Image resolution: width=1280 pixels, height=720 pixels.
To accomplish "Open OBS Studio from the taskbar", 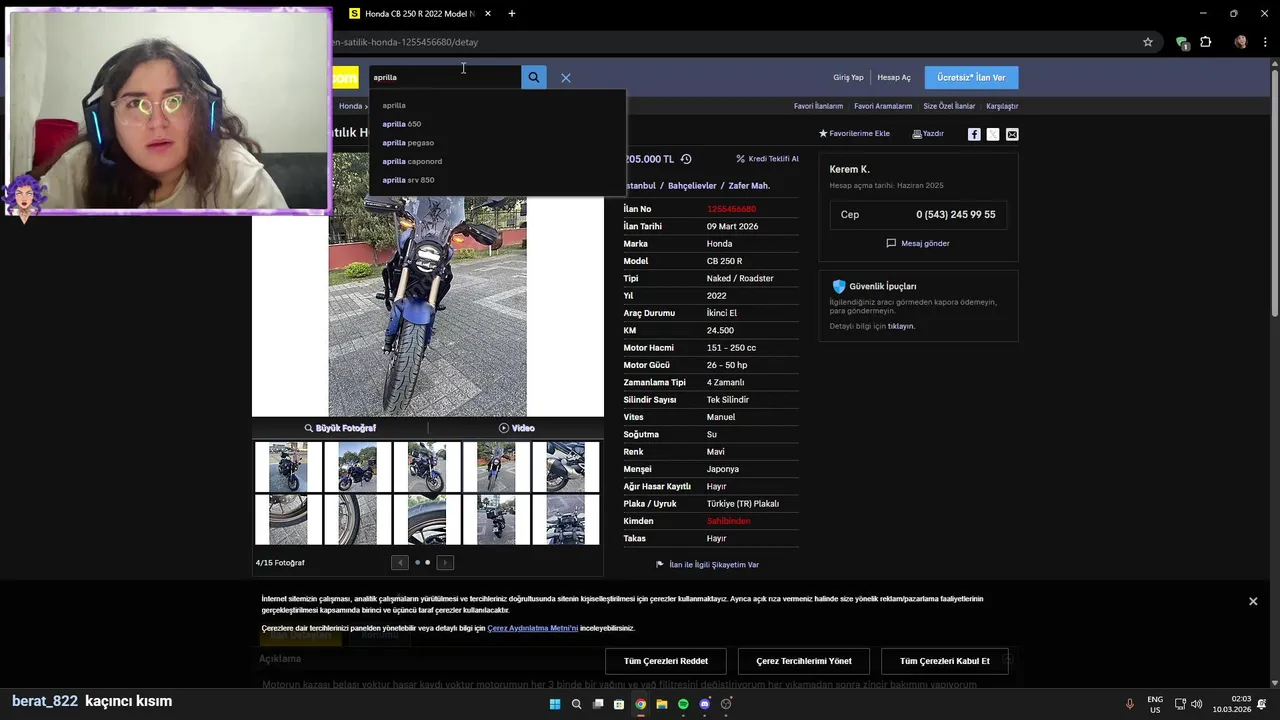I will (x=727, y=704).
